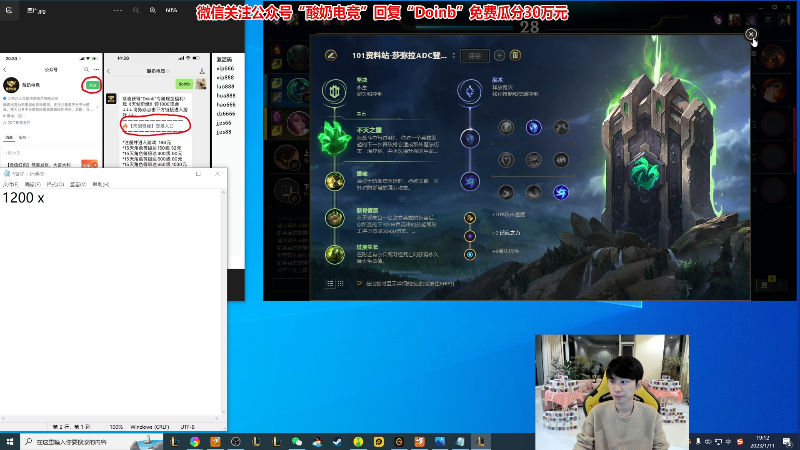Switch runes to list view
The image size is (800, 450).
pyautogui.click(x=330, y=283)
